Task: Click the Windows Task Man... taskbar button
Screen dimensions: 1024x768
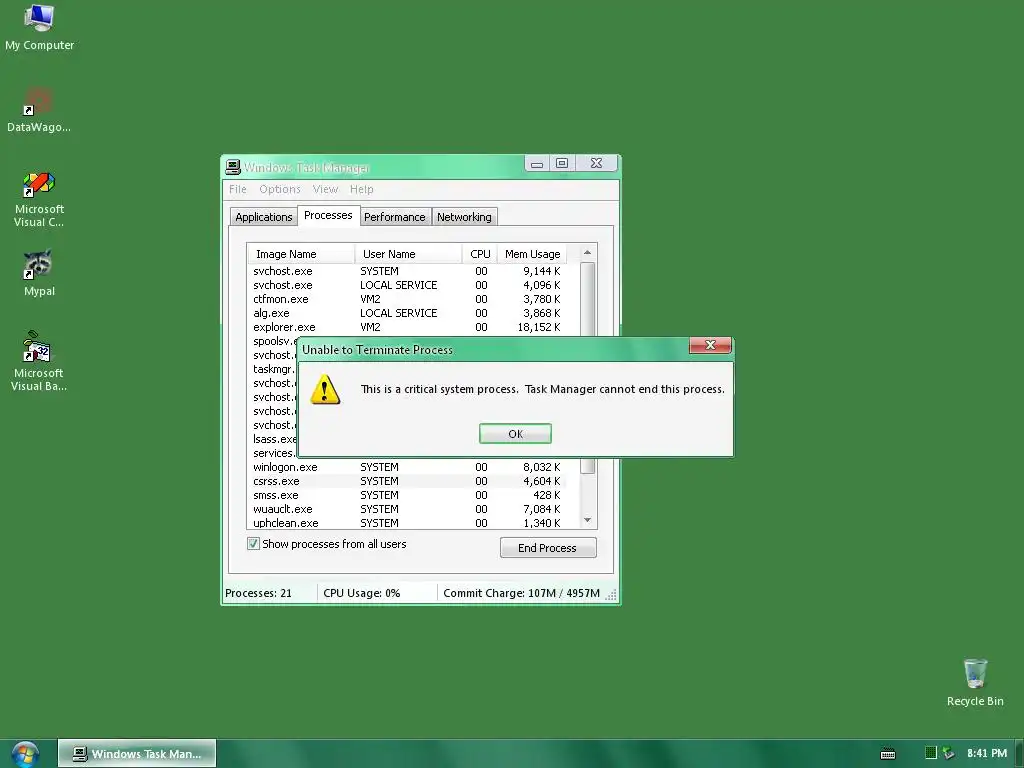Action: coord(137,754)
